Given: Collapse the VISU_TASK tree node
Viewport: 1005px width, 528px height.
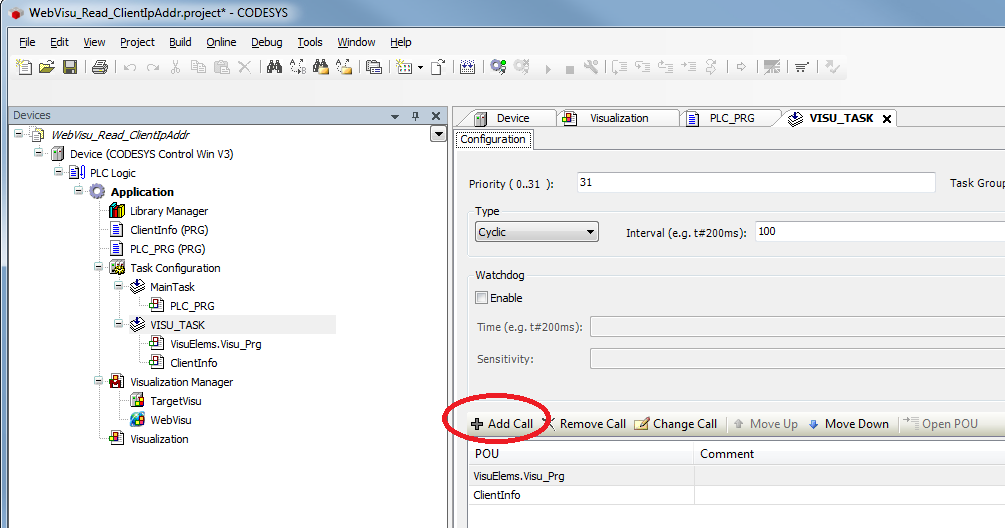Looking at the screenshot, I should coord(119,325).
